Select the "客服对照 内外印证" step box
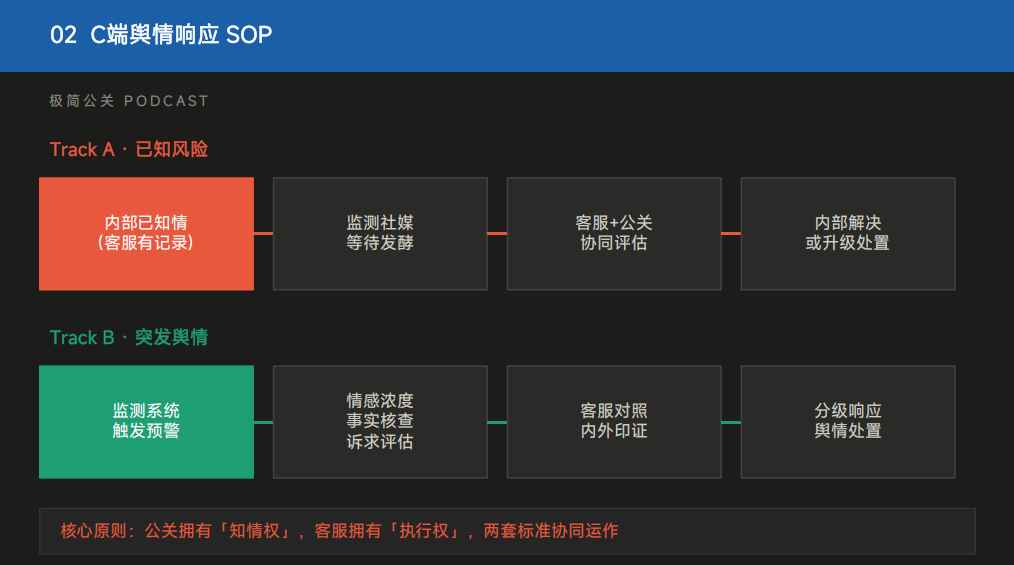 click(614, 421)
